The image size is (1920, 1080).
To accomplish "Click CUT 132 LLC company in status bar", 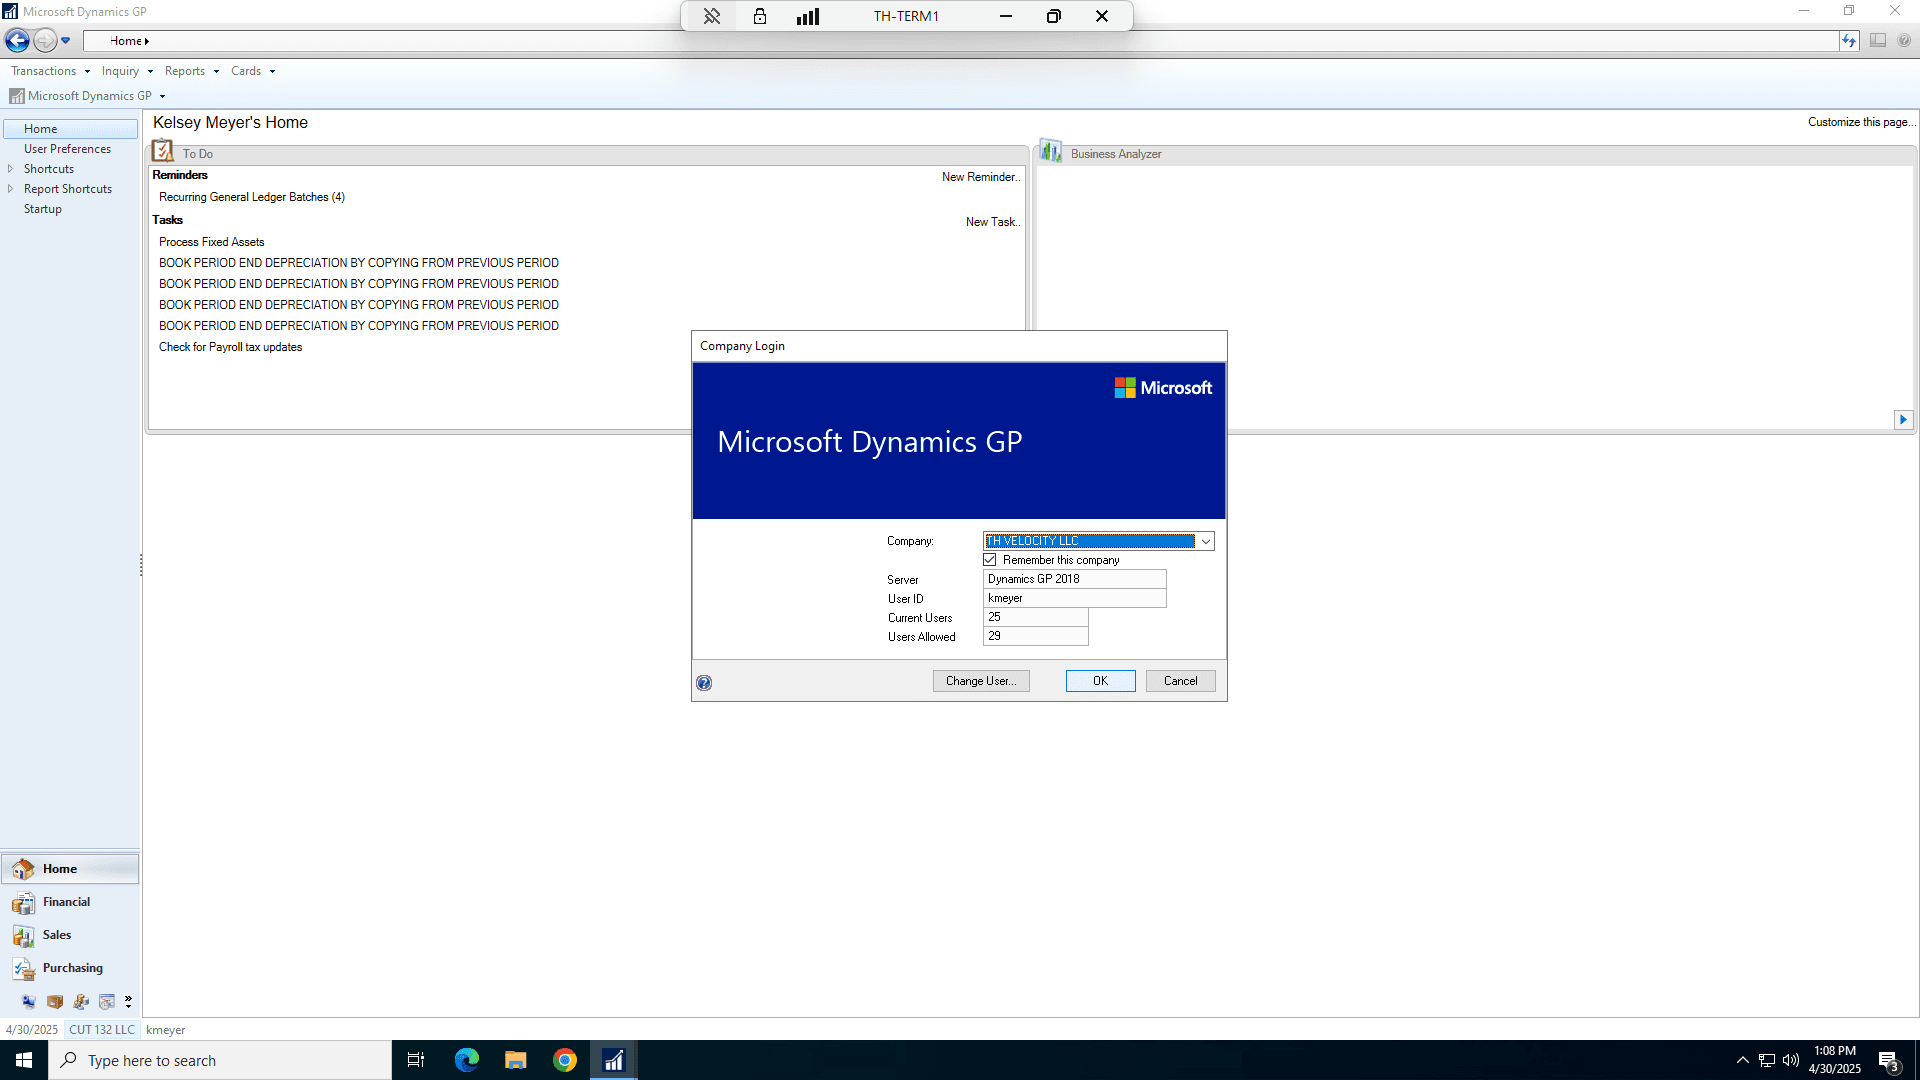I will (x=102, y=1030).
